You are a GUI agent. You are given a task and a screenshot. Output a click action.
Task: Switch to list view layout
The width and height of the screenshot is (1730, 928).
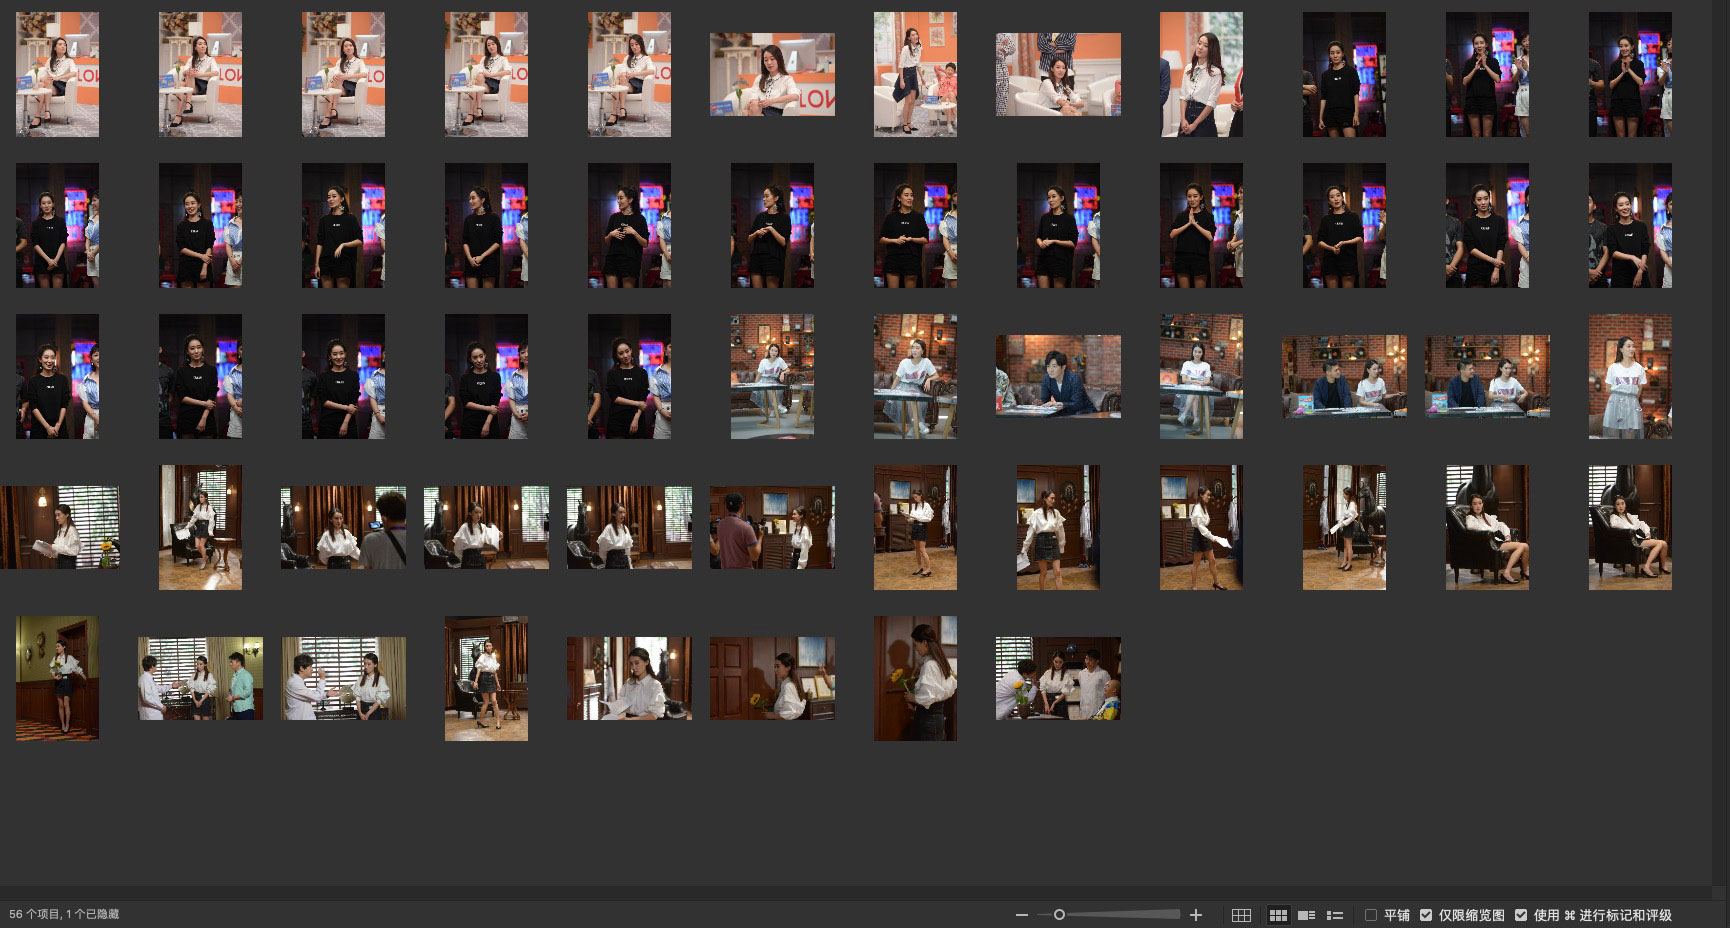point(1334,915)
